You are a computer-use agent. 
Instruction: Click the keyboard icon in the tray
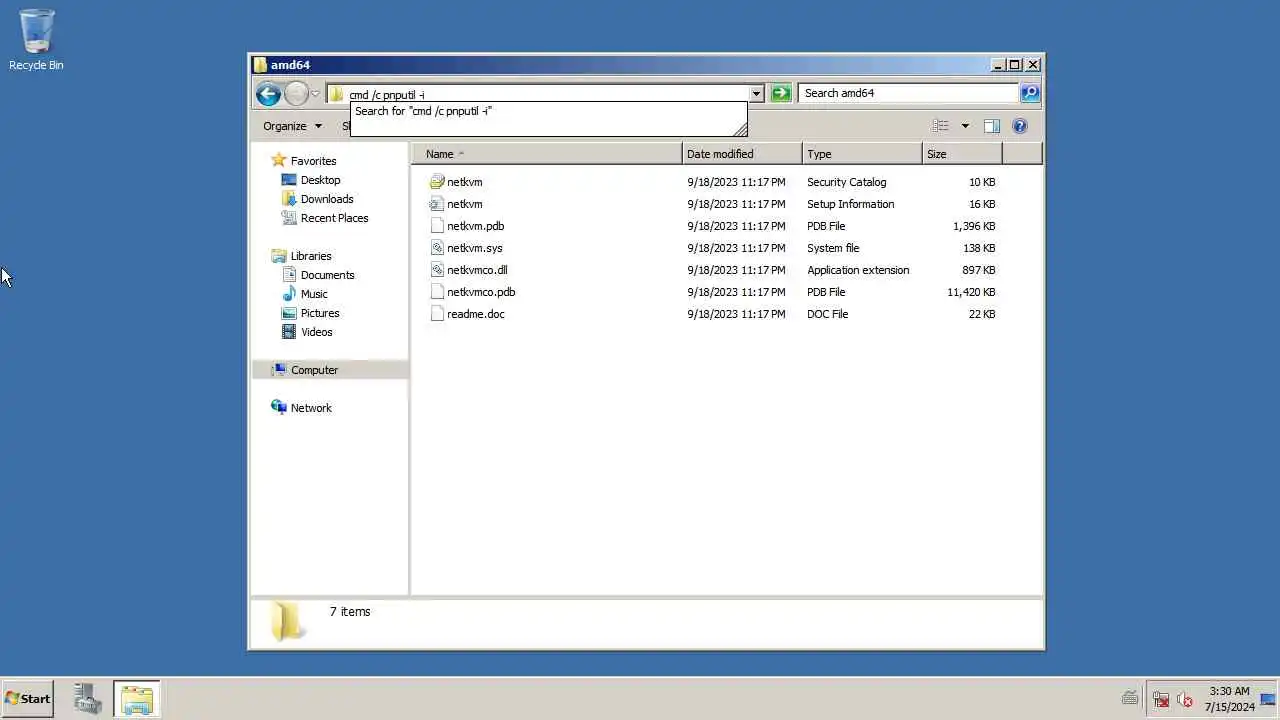pyautogui.click(x=1130, y=699)
